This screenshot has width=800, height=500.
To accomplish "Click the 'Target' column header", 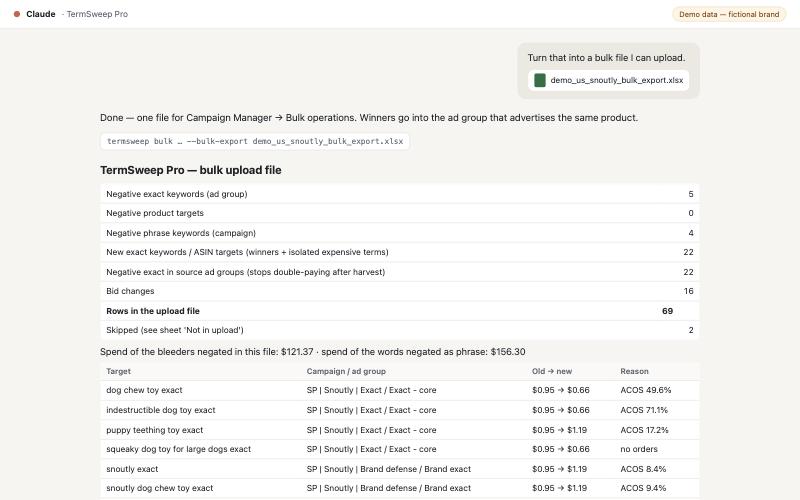I will 118,371.
